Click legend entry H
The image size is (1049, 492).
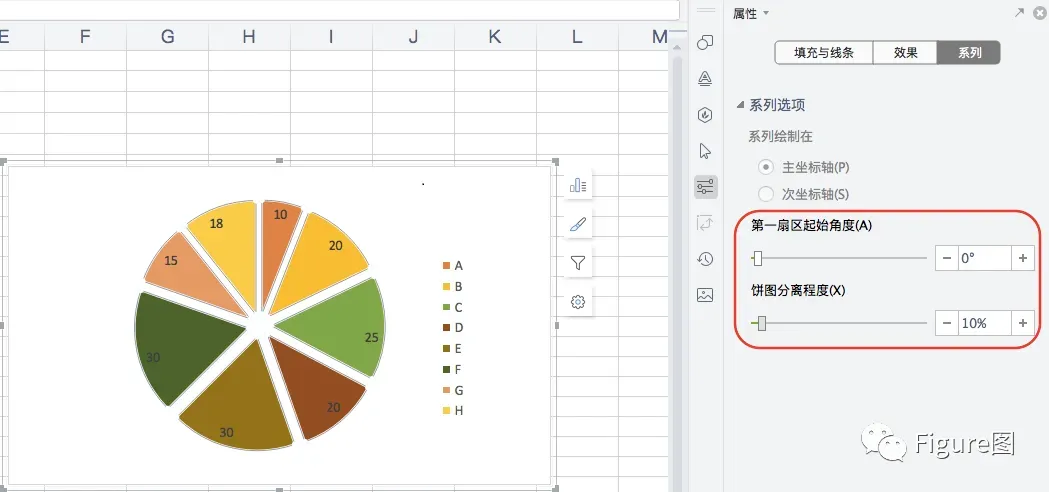click(453, 411)
